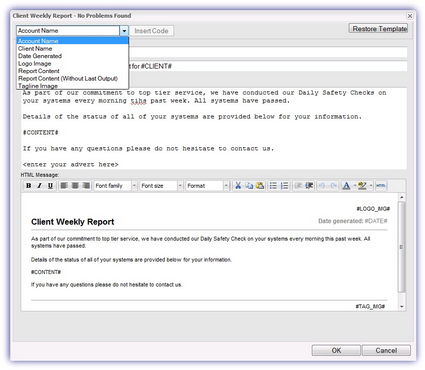Click the Copy icon in editor toolbar
The image size is (425, 370).
tap(249, 186)
